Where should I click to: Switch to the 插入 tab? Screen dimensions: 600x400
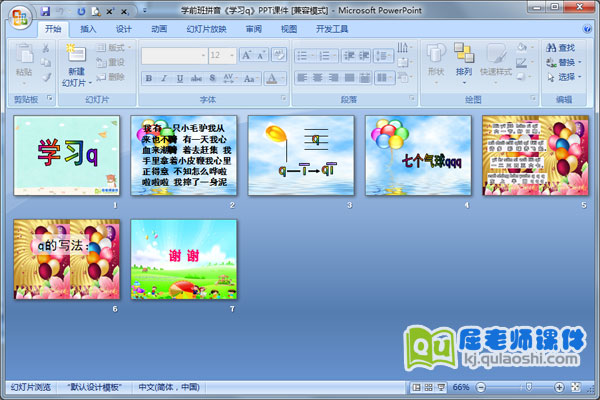pos(88,29)
